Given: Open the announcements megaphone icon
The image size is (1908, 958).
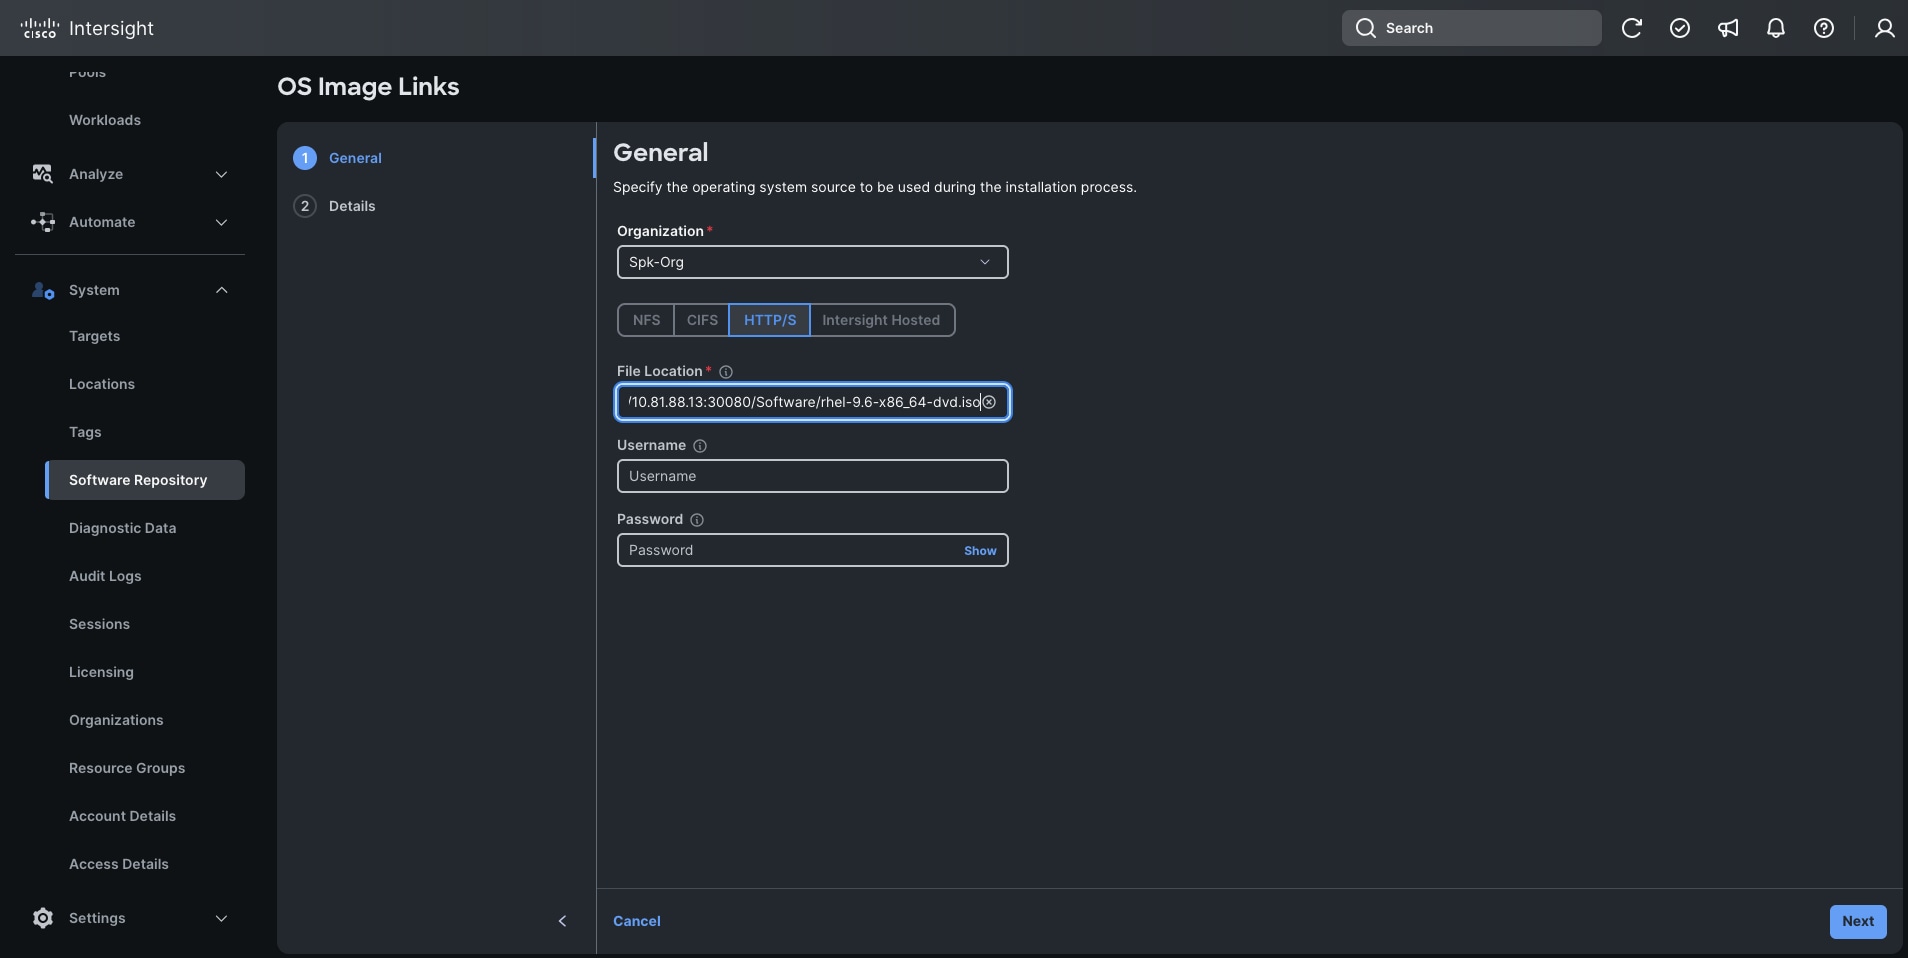Looking at the screenshot, I should point(1729,28).
